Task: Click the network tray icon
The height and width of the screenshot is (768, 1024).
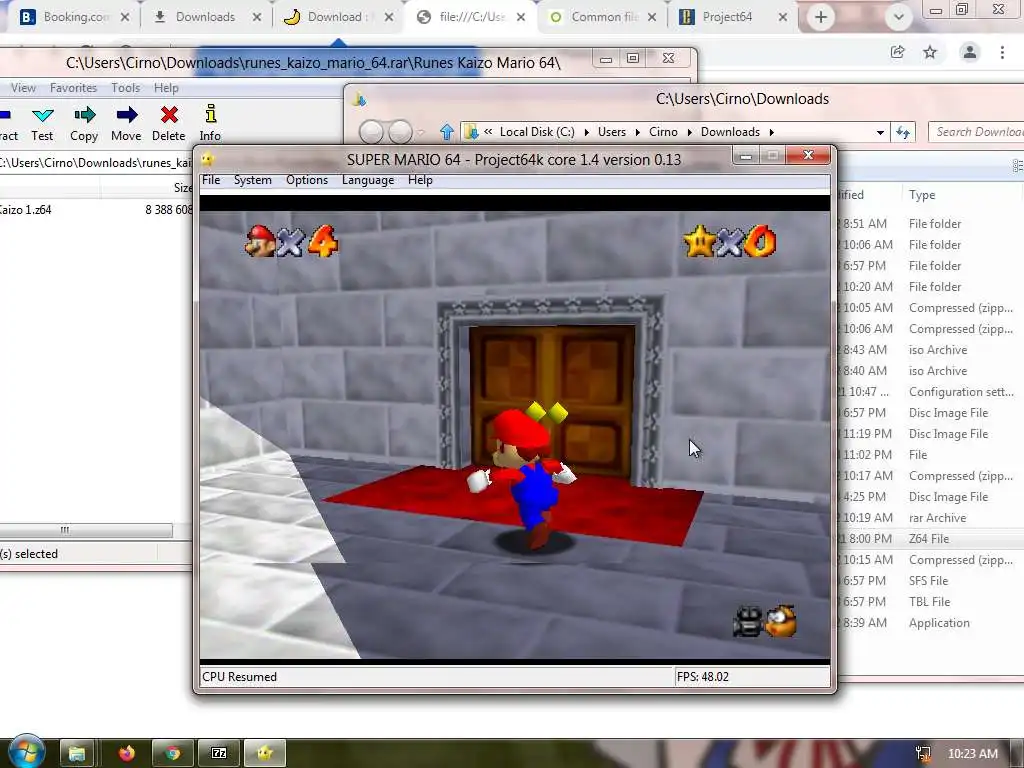Action: (x=923, y=754)
